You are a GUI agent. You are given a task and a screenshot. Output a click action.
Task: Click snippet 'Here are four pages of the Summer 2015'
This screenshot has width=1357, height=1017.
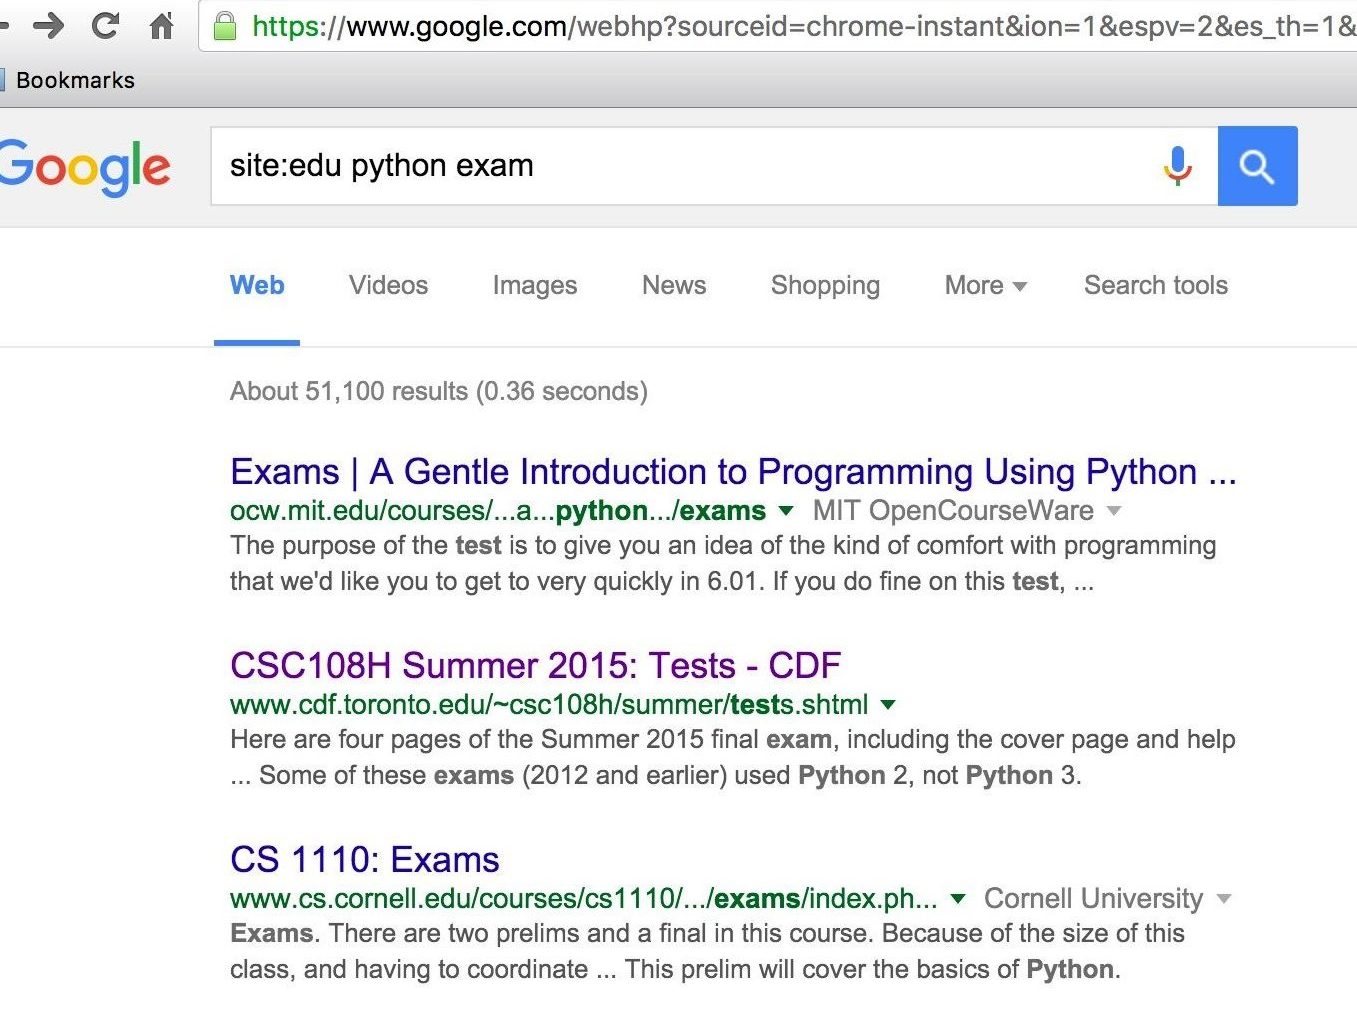pos(733,757)
